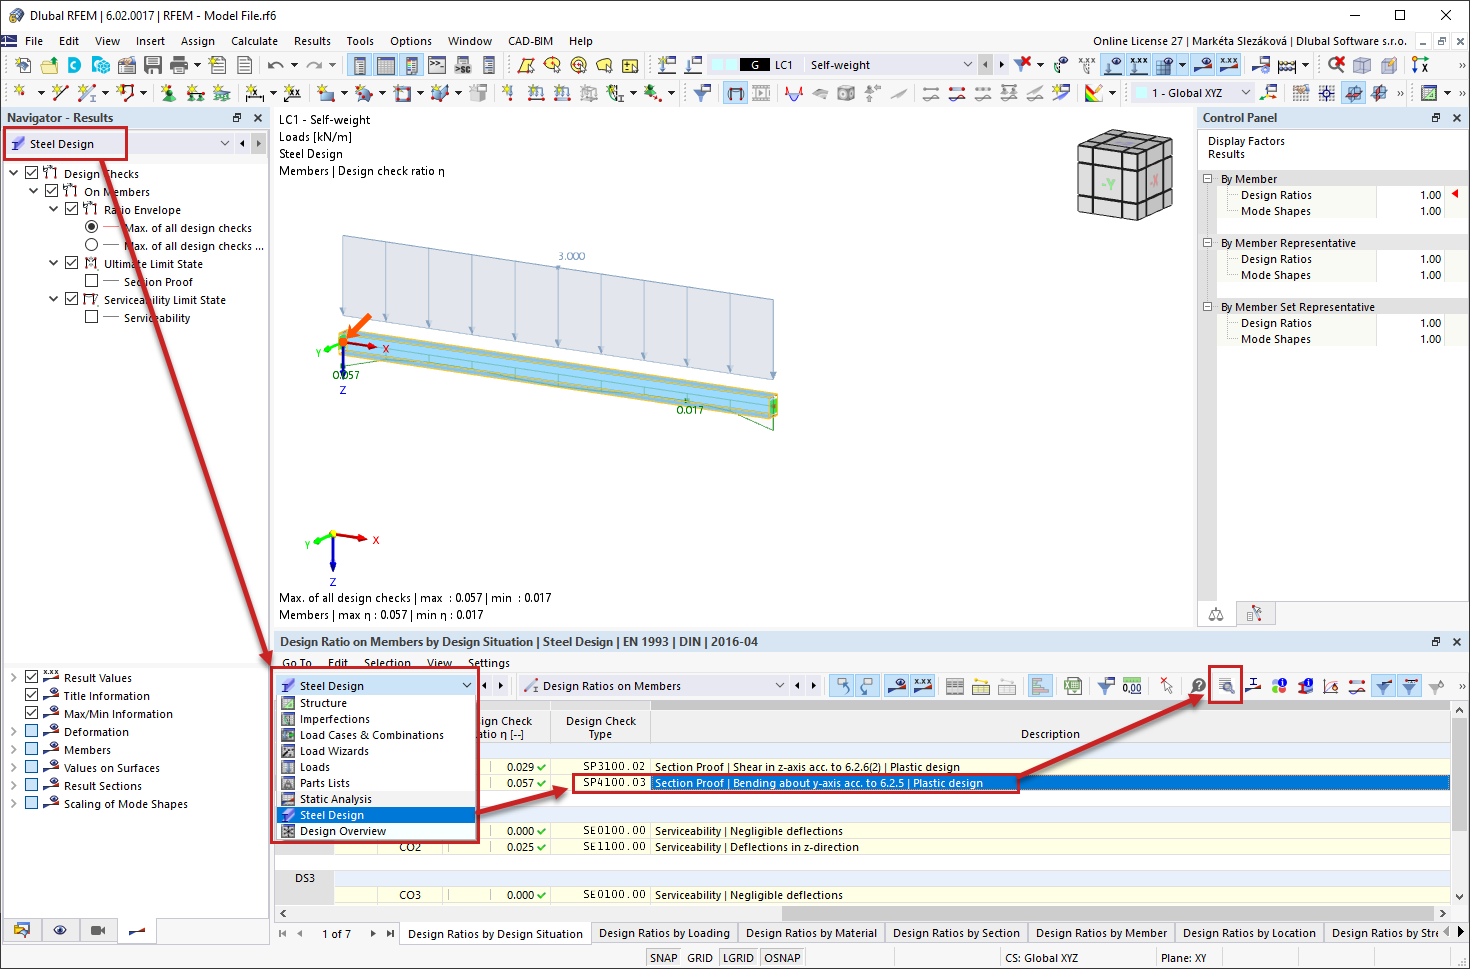Click the SE1100.00 deflections in z-direction row
Screen dimensions: 1470x969
(862, 847)
